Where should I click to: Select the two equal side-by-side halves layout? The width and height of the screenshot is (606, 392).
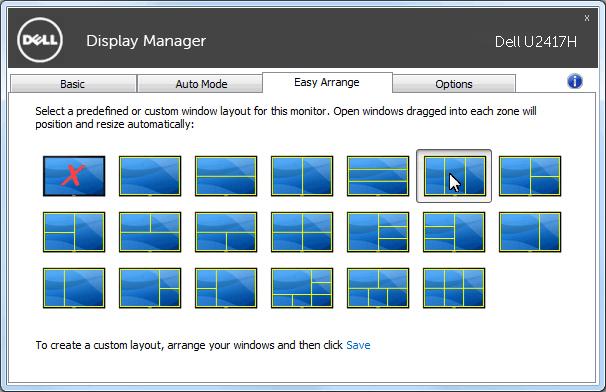coord(302,176)
